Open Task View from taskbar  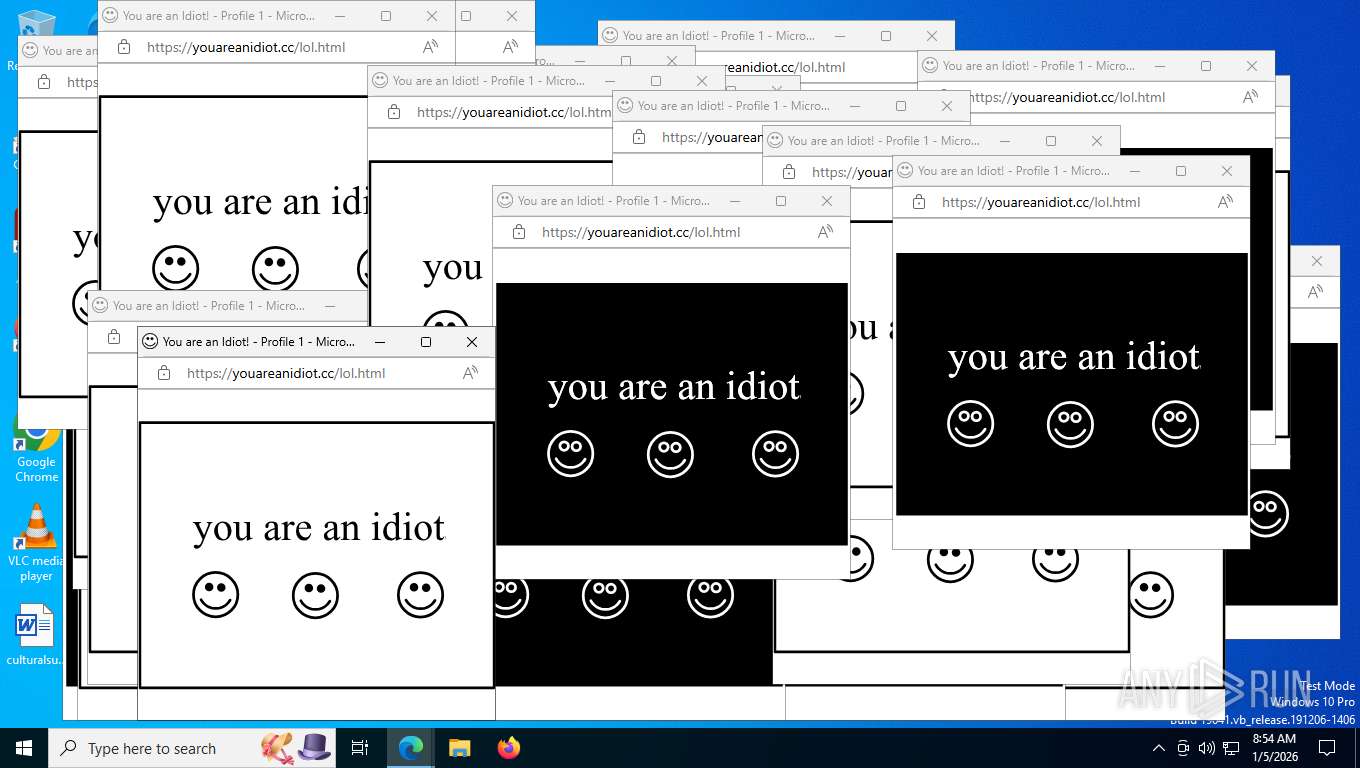[x=360, y=748]
